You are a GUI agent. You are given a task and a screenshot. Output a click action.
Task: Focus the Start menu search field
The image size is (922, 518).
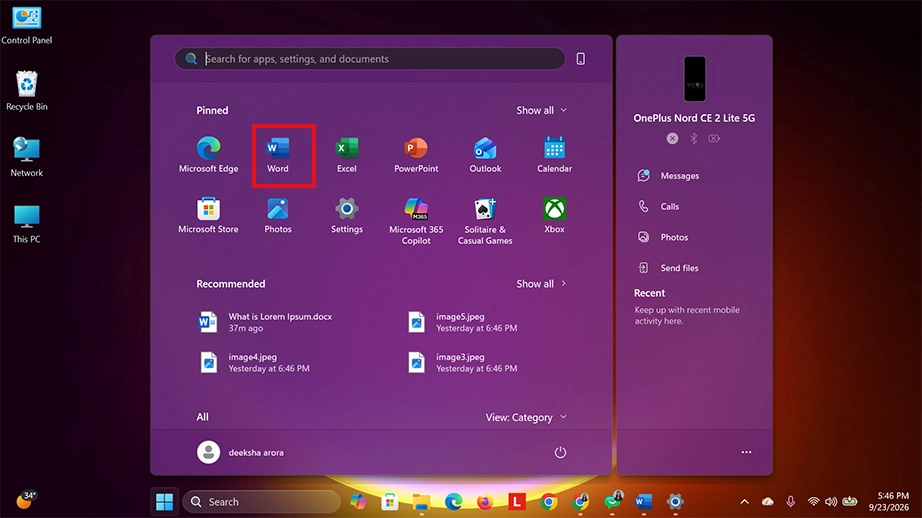(x=370, y=59)
